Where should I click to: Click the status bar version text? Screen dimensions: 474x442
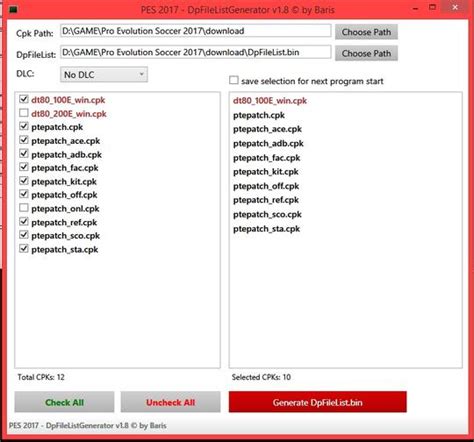click(87, 426)
